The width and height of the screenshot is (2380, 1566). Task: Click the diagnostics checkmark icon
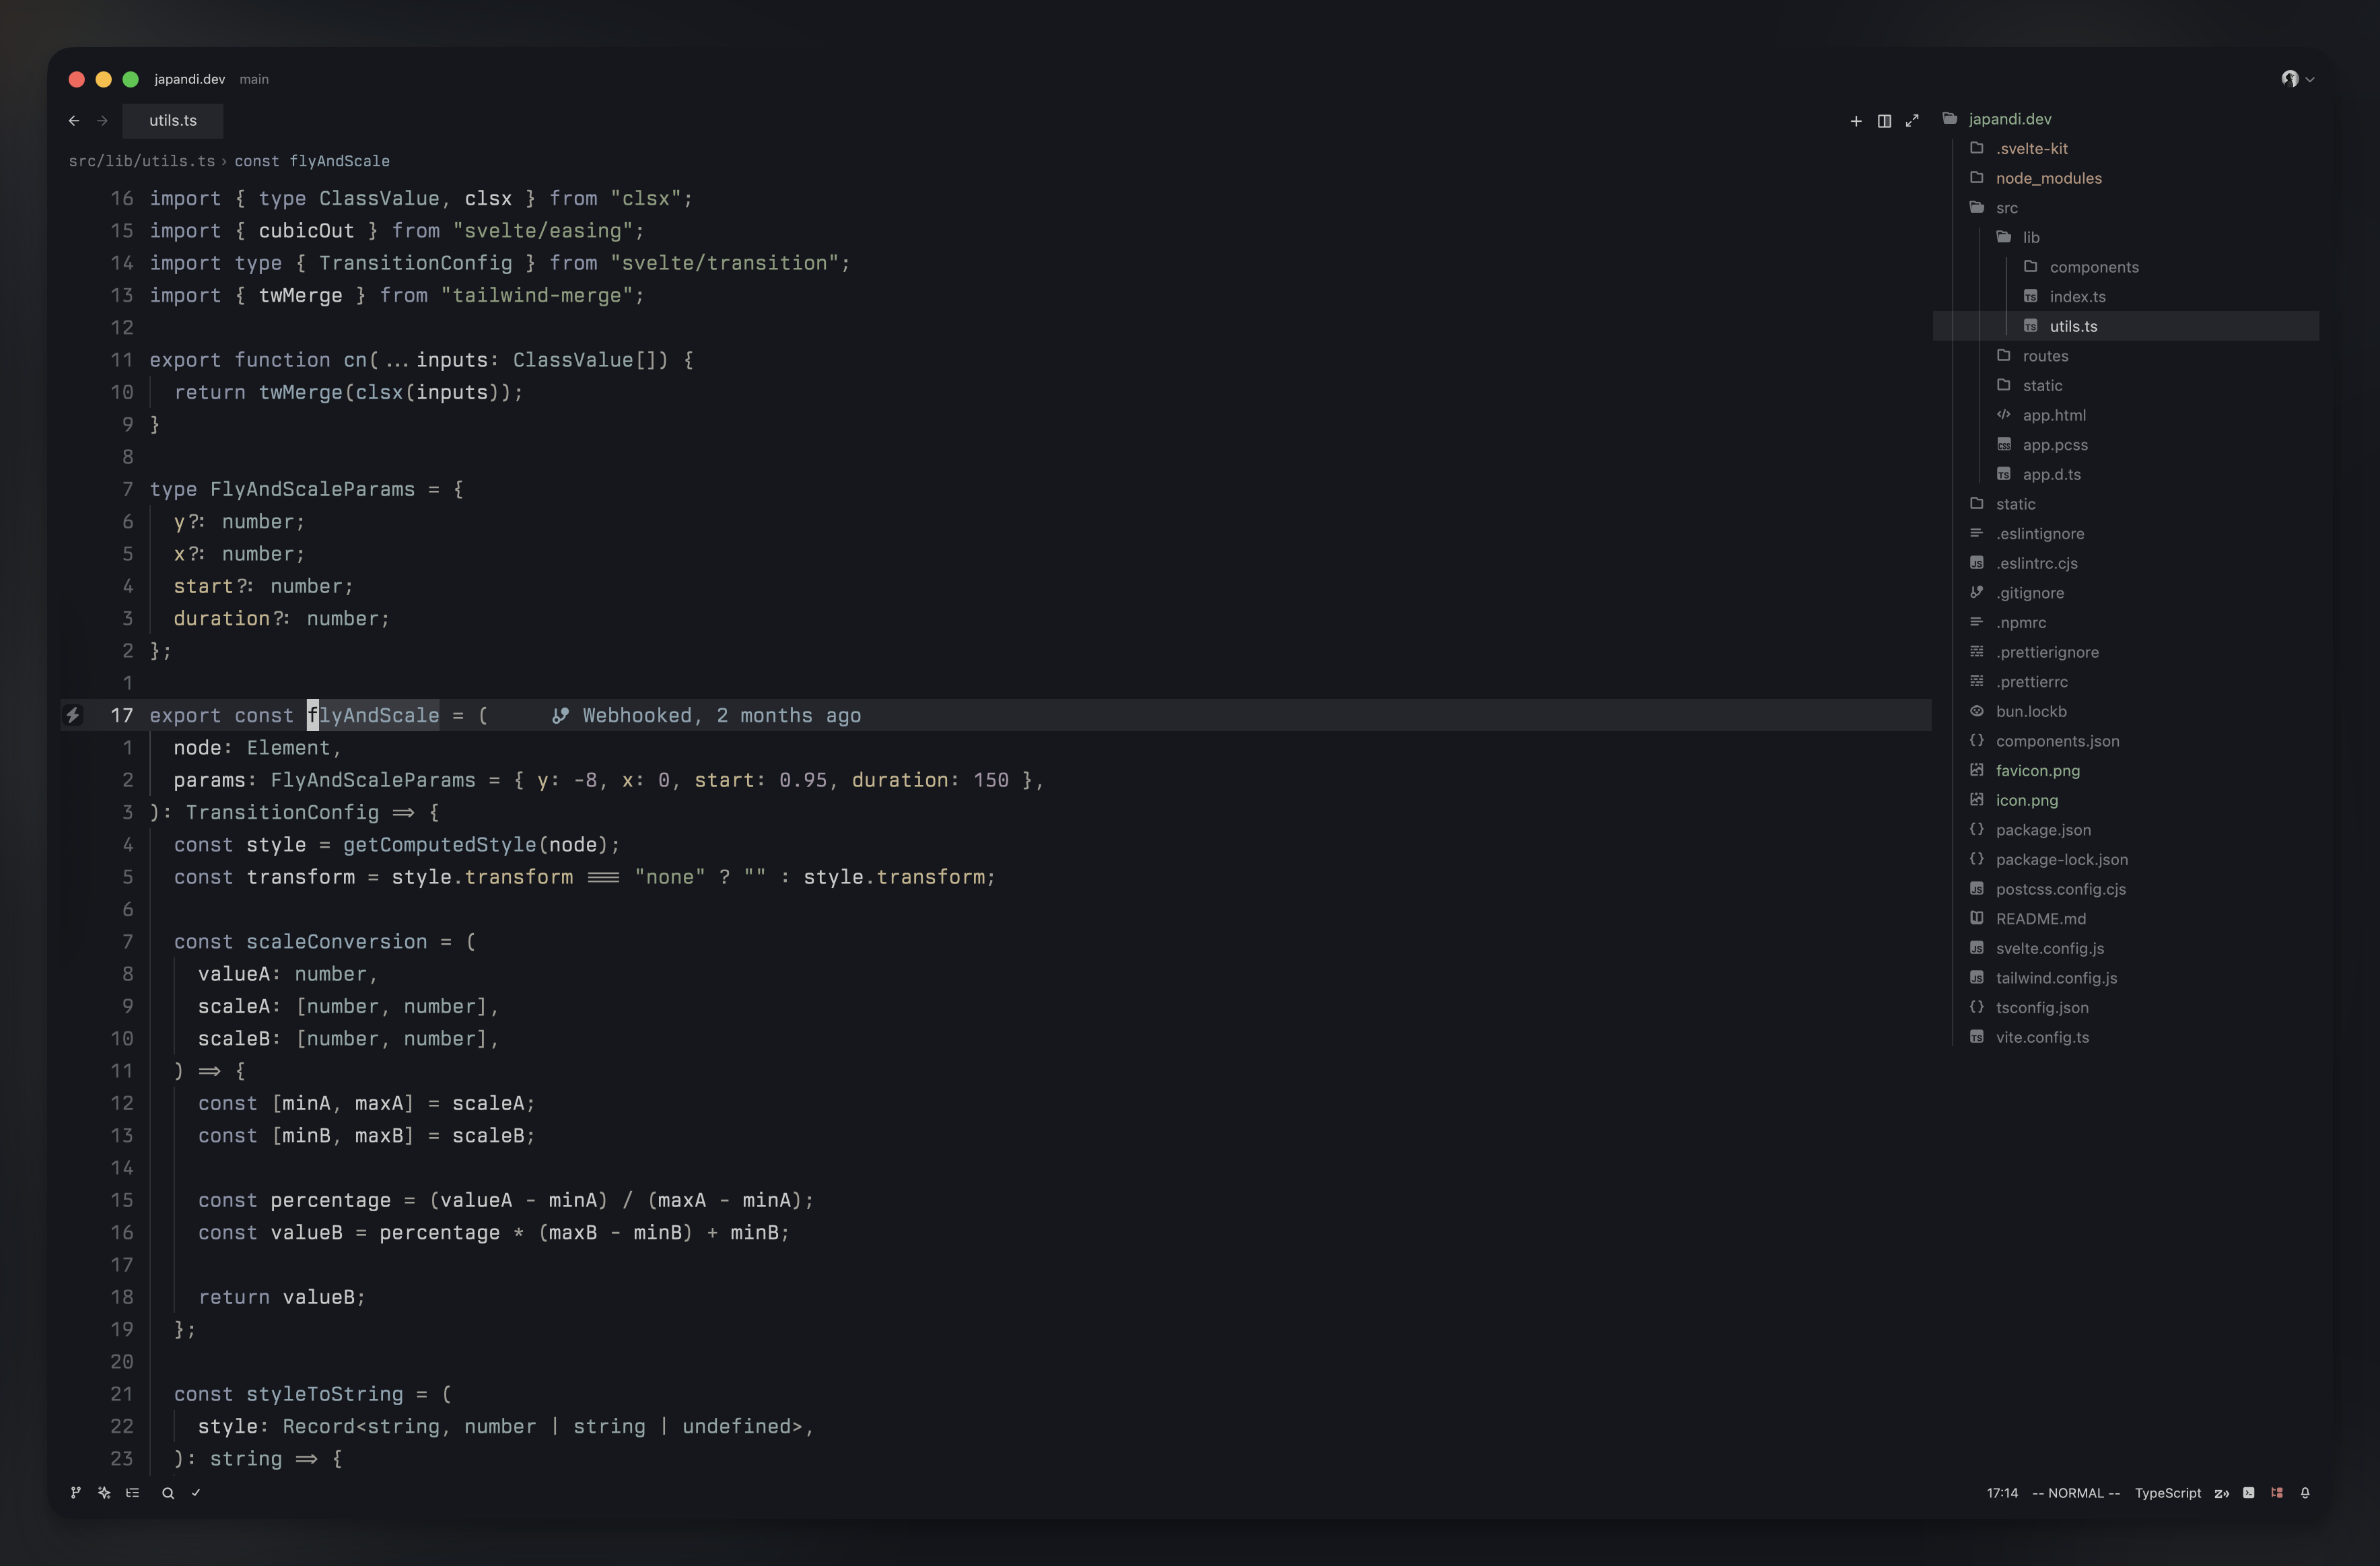click(196, 1493)
